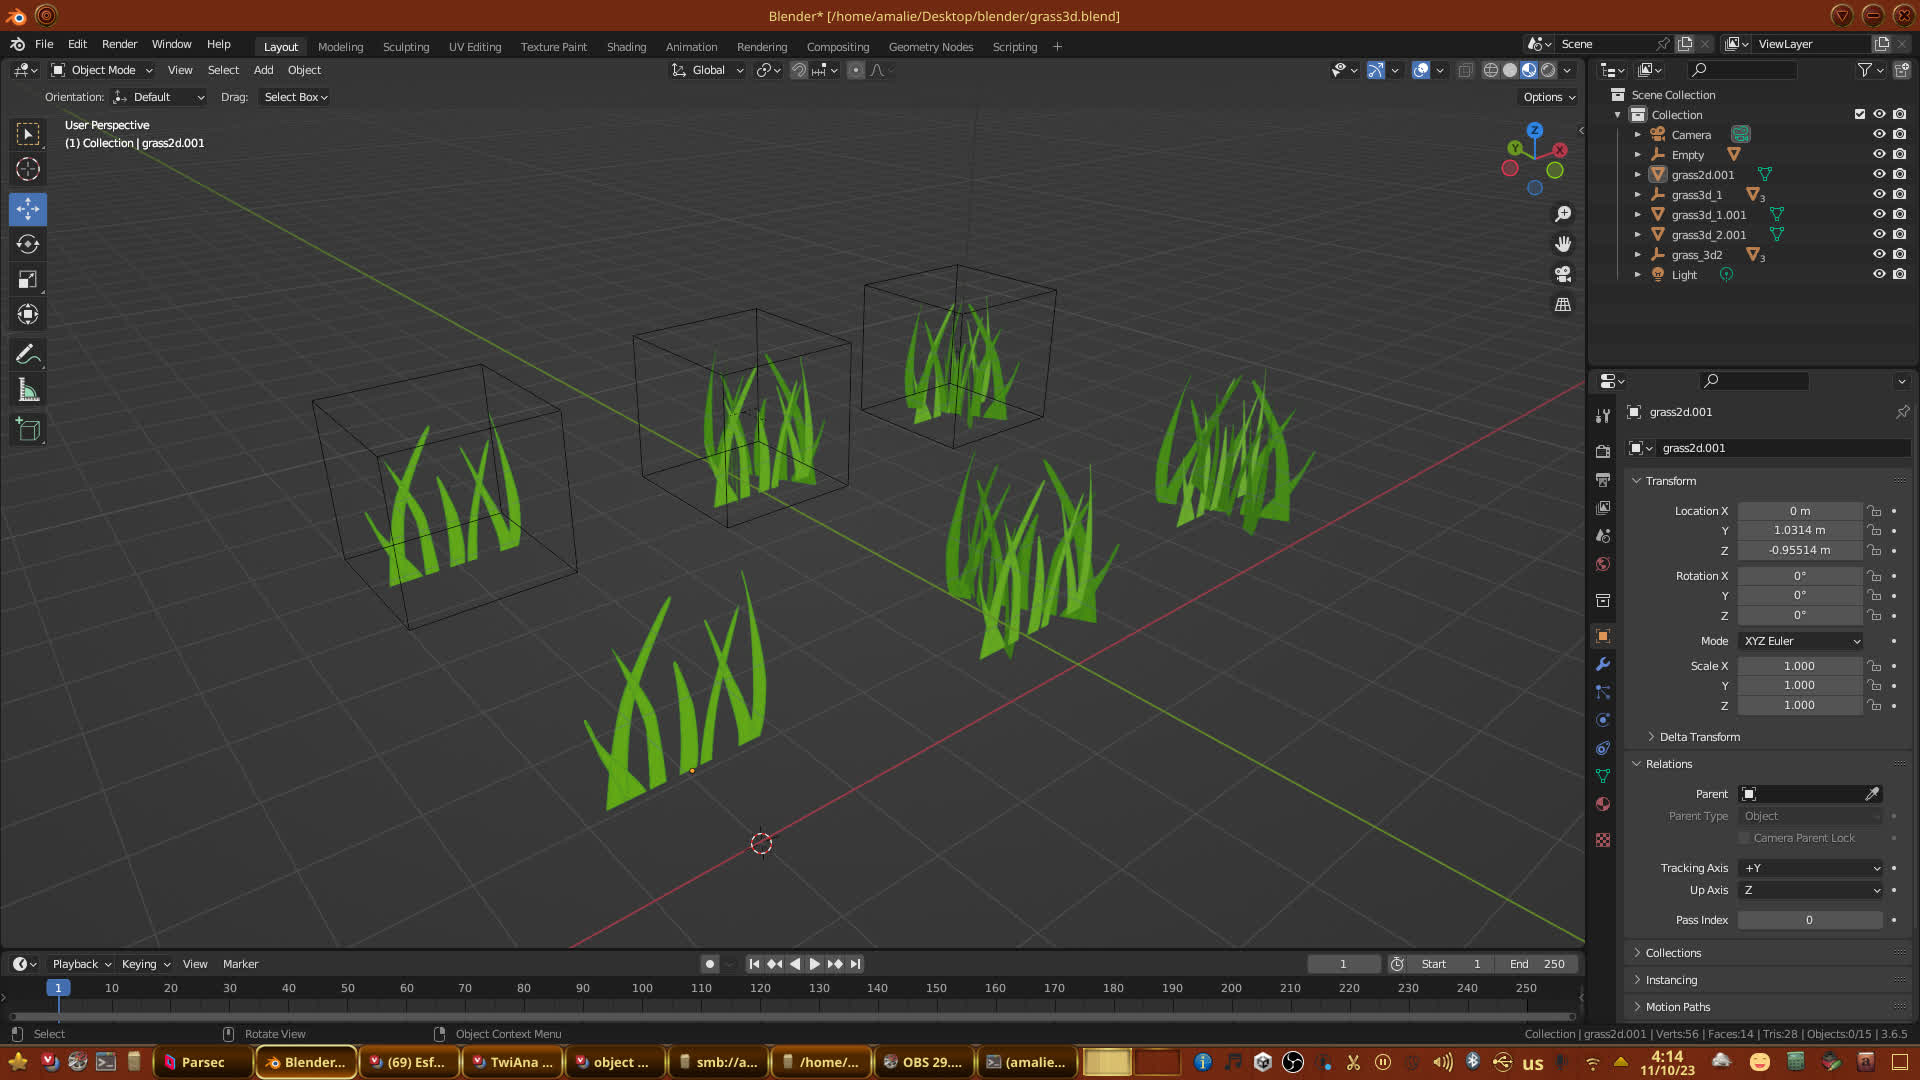
Task: Hide the Light object in outliner
Action: 1879,274
